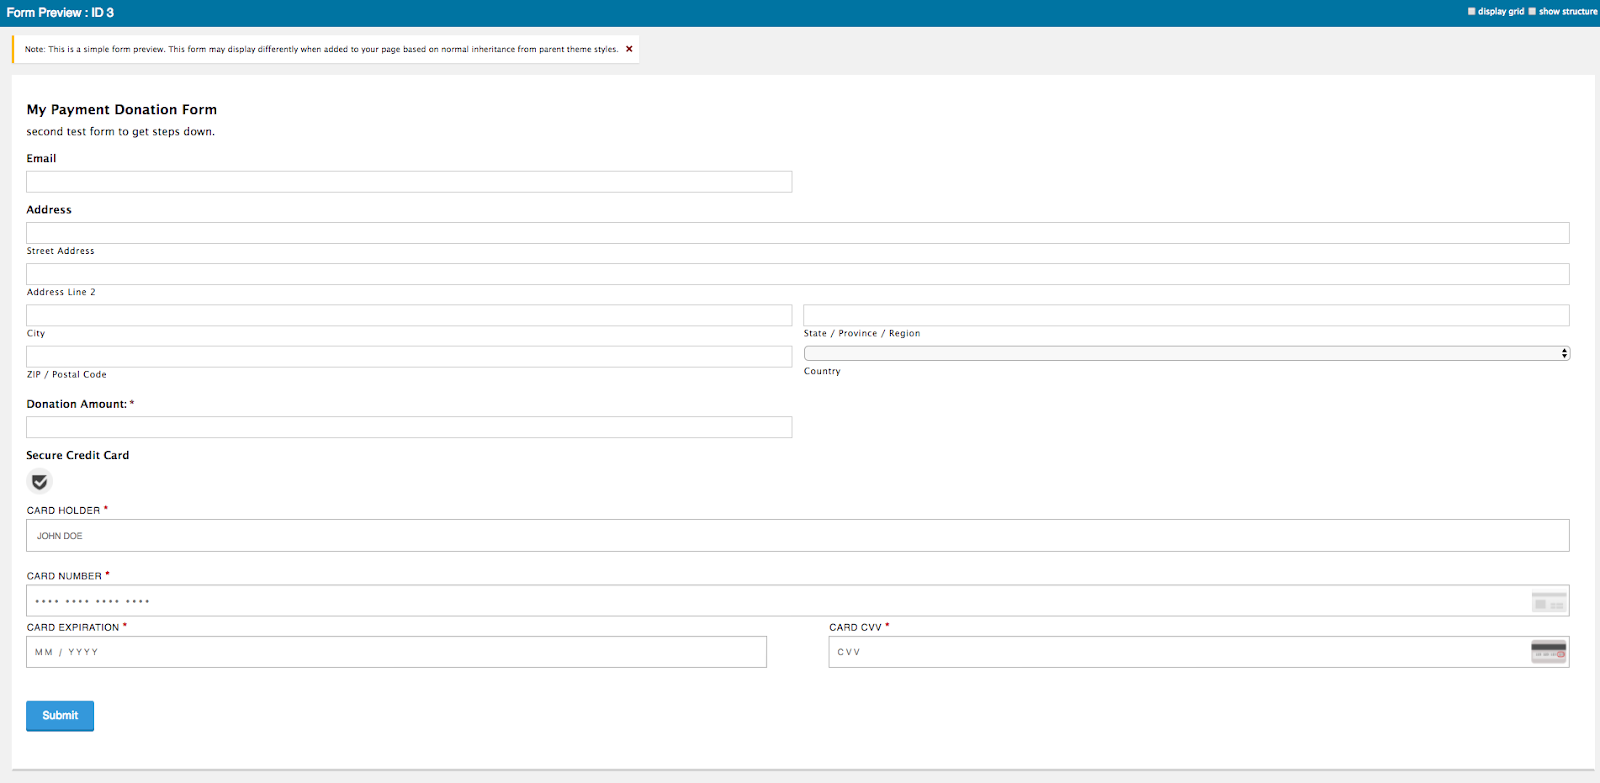Click the Card Expiration field

tap(396, 652)
